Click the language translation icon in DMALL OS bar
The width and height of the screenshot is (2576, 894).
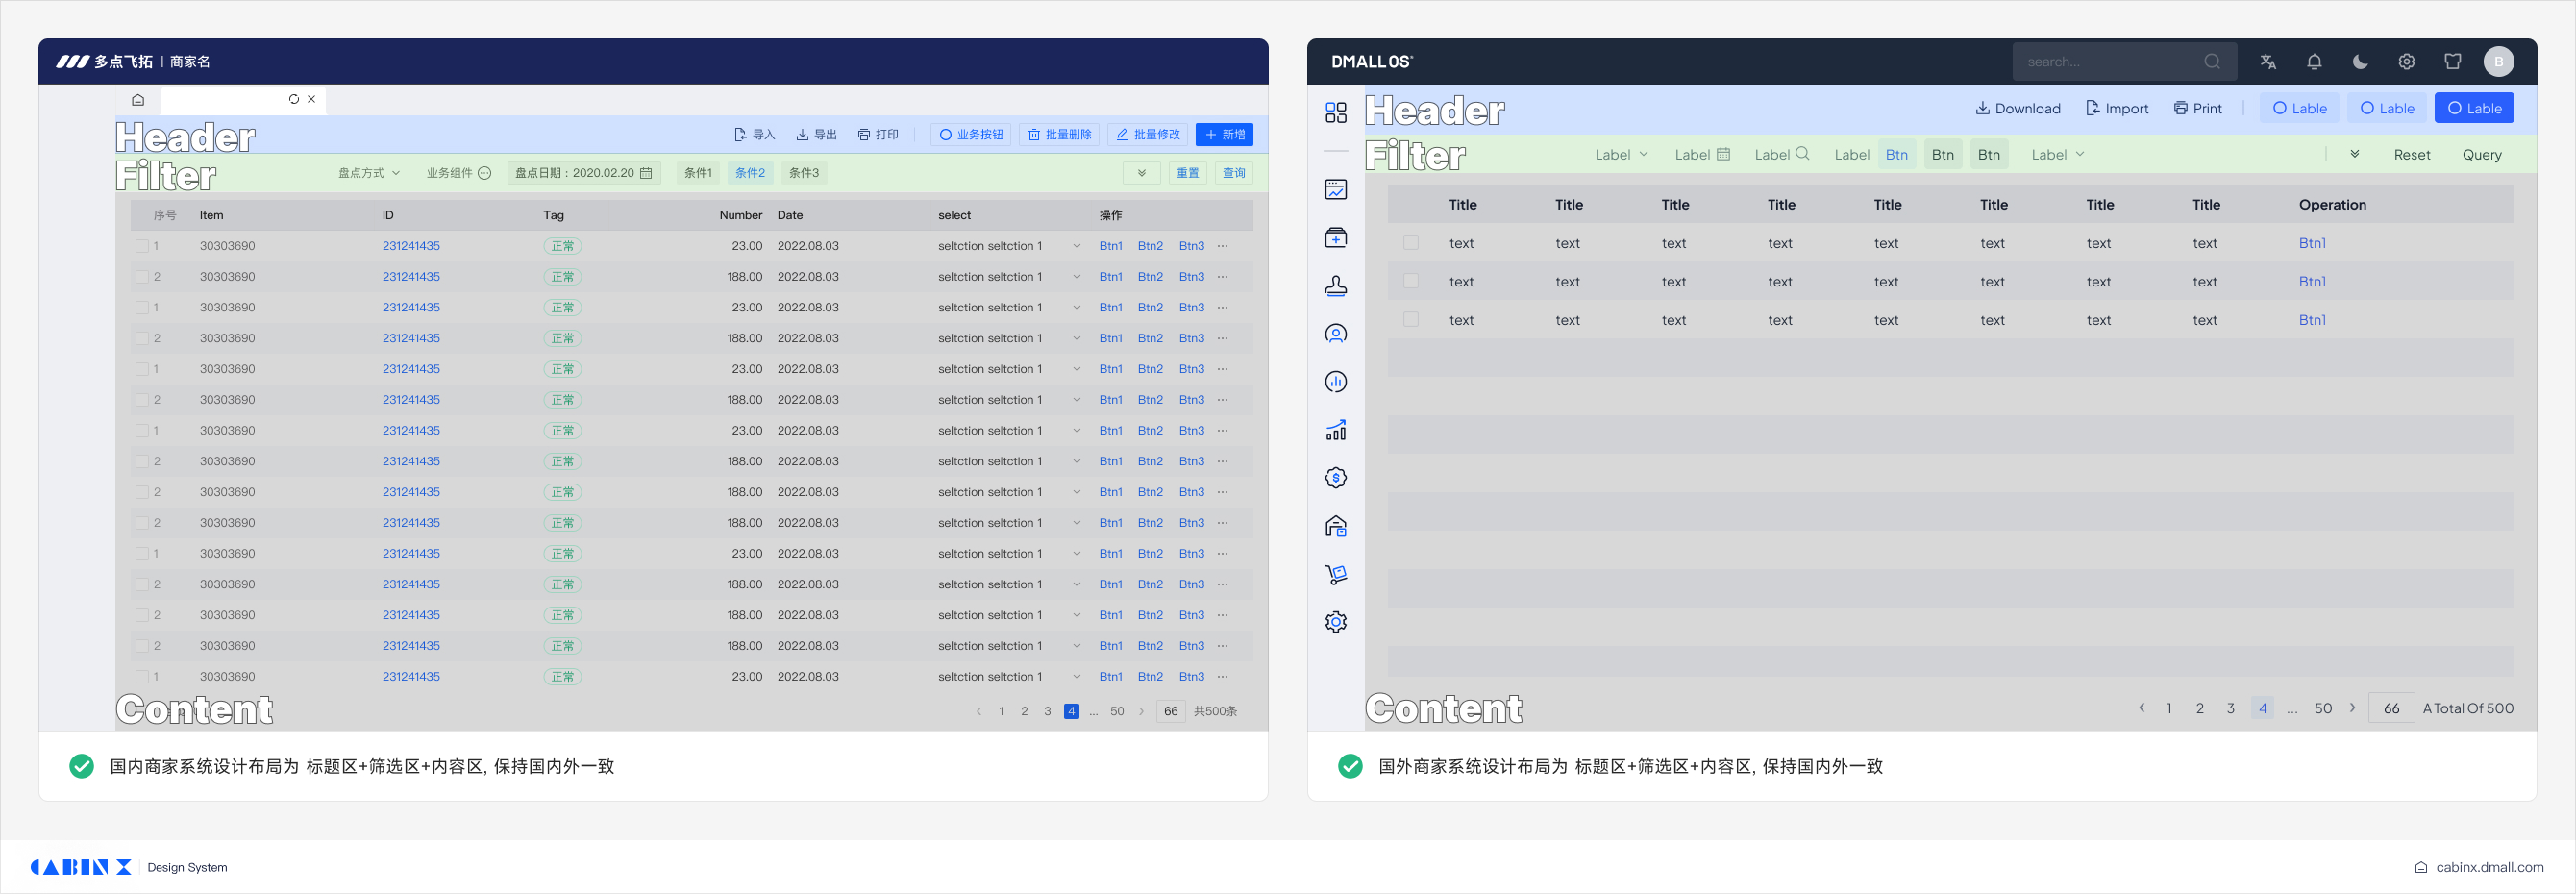tap(2268, 62)
